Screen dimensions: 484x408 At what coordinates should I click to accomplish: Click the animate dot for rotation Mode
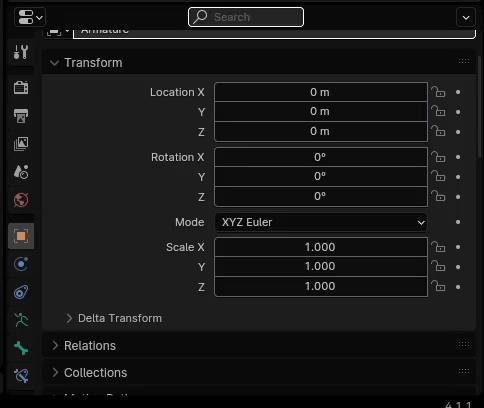coord(458,222)
